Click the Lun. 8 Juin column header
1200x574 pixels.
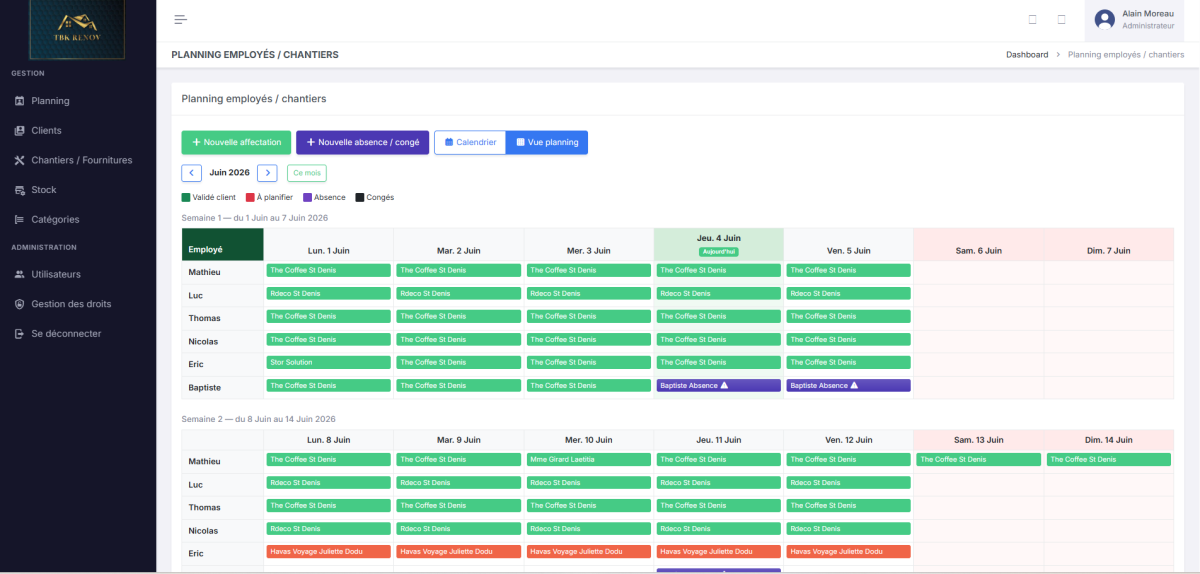[x=328, y=439]
